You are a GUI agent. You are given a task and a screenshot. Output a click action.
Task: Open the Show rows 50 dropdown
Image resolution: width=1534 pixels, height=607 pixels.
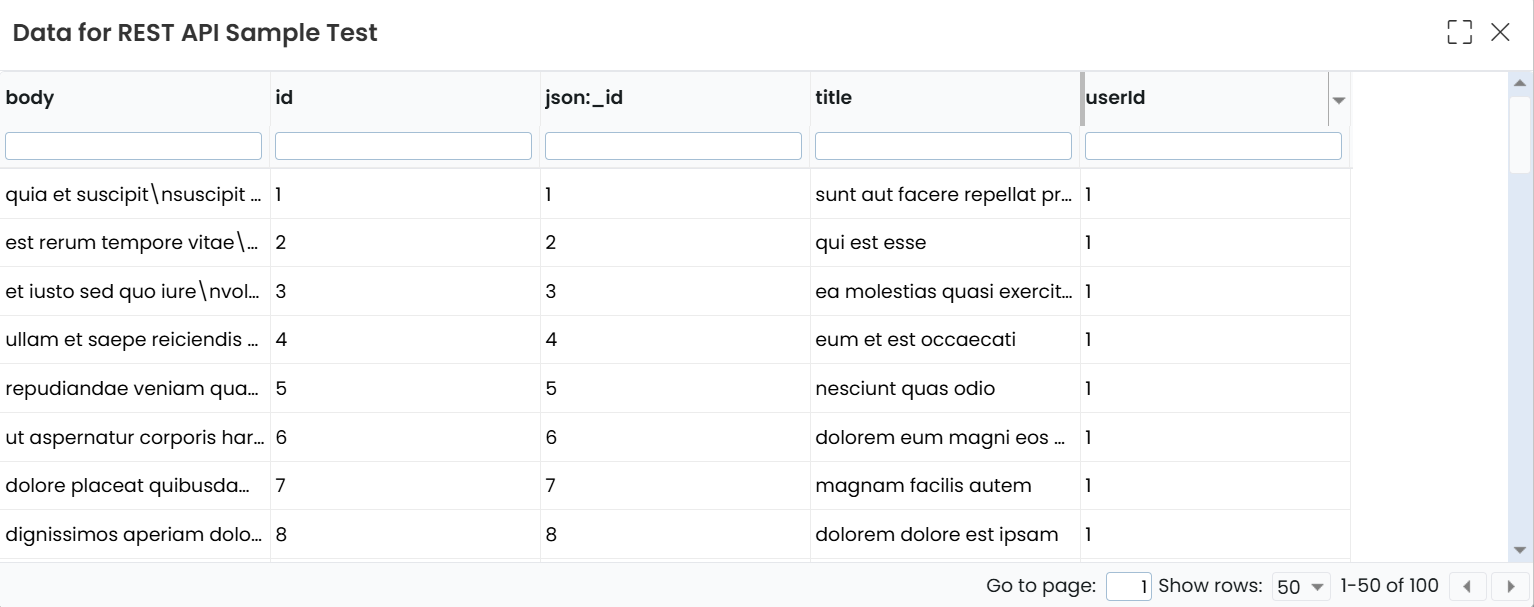click(x=1301, y=587)
